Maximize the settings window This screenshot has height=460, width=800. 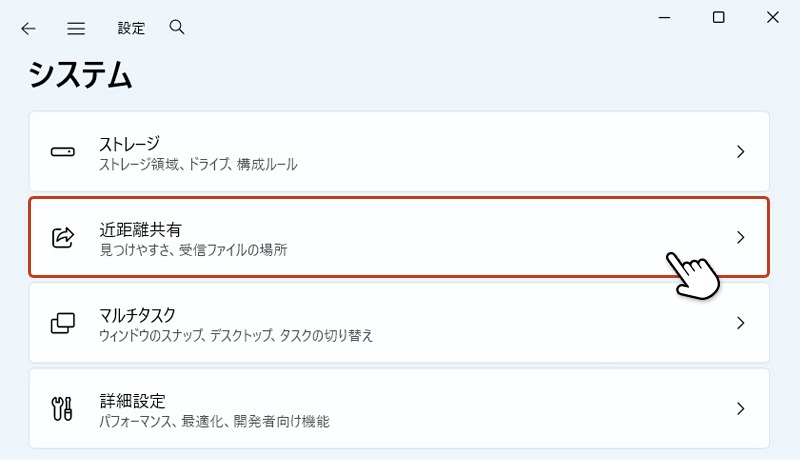pyautogui.click(x=718, y=17)
